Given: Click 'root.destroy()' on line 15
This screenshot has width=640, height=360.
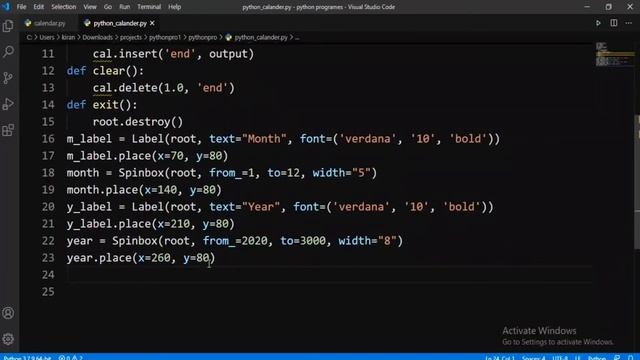Looking at the screenshot, I should (138, 122).
